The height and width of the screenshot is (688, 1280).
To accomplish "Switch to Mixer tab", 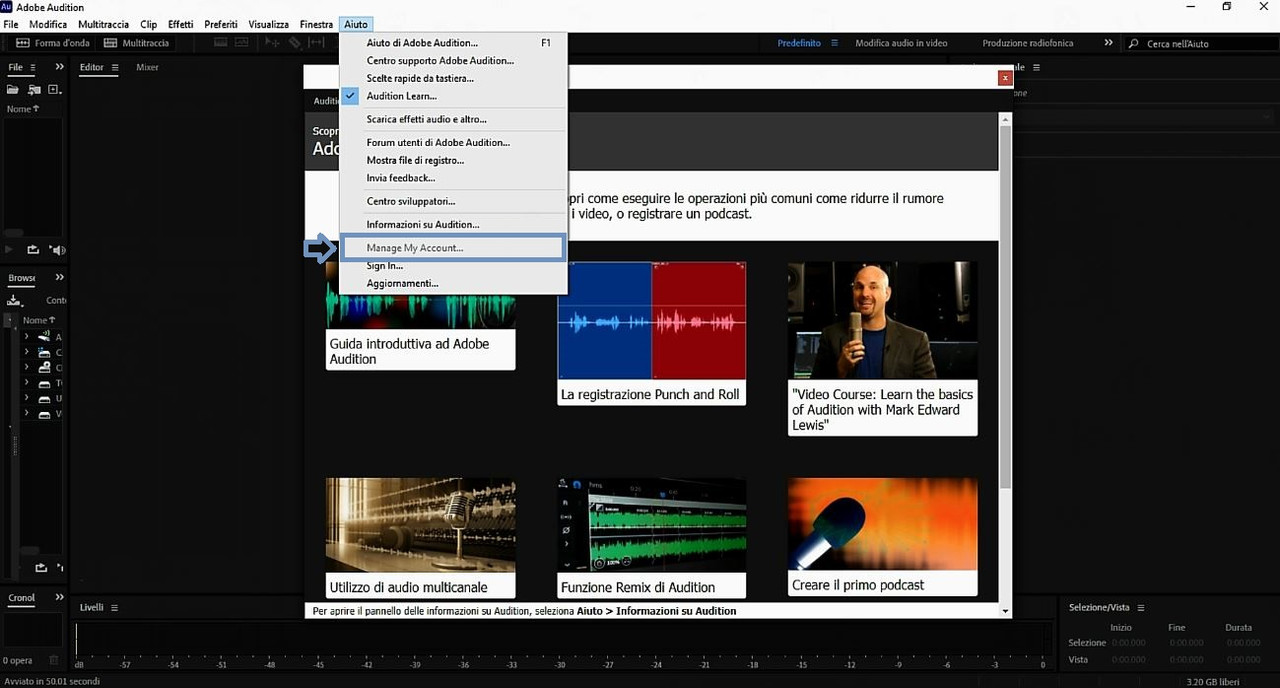I will click(147, 67).
